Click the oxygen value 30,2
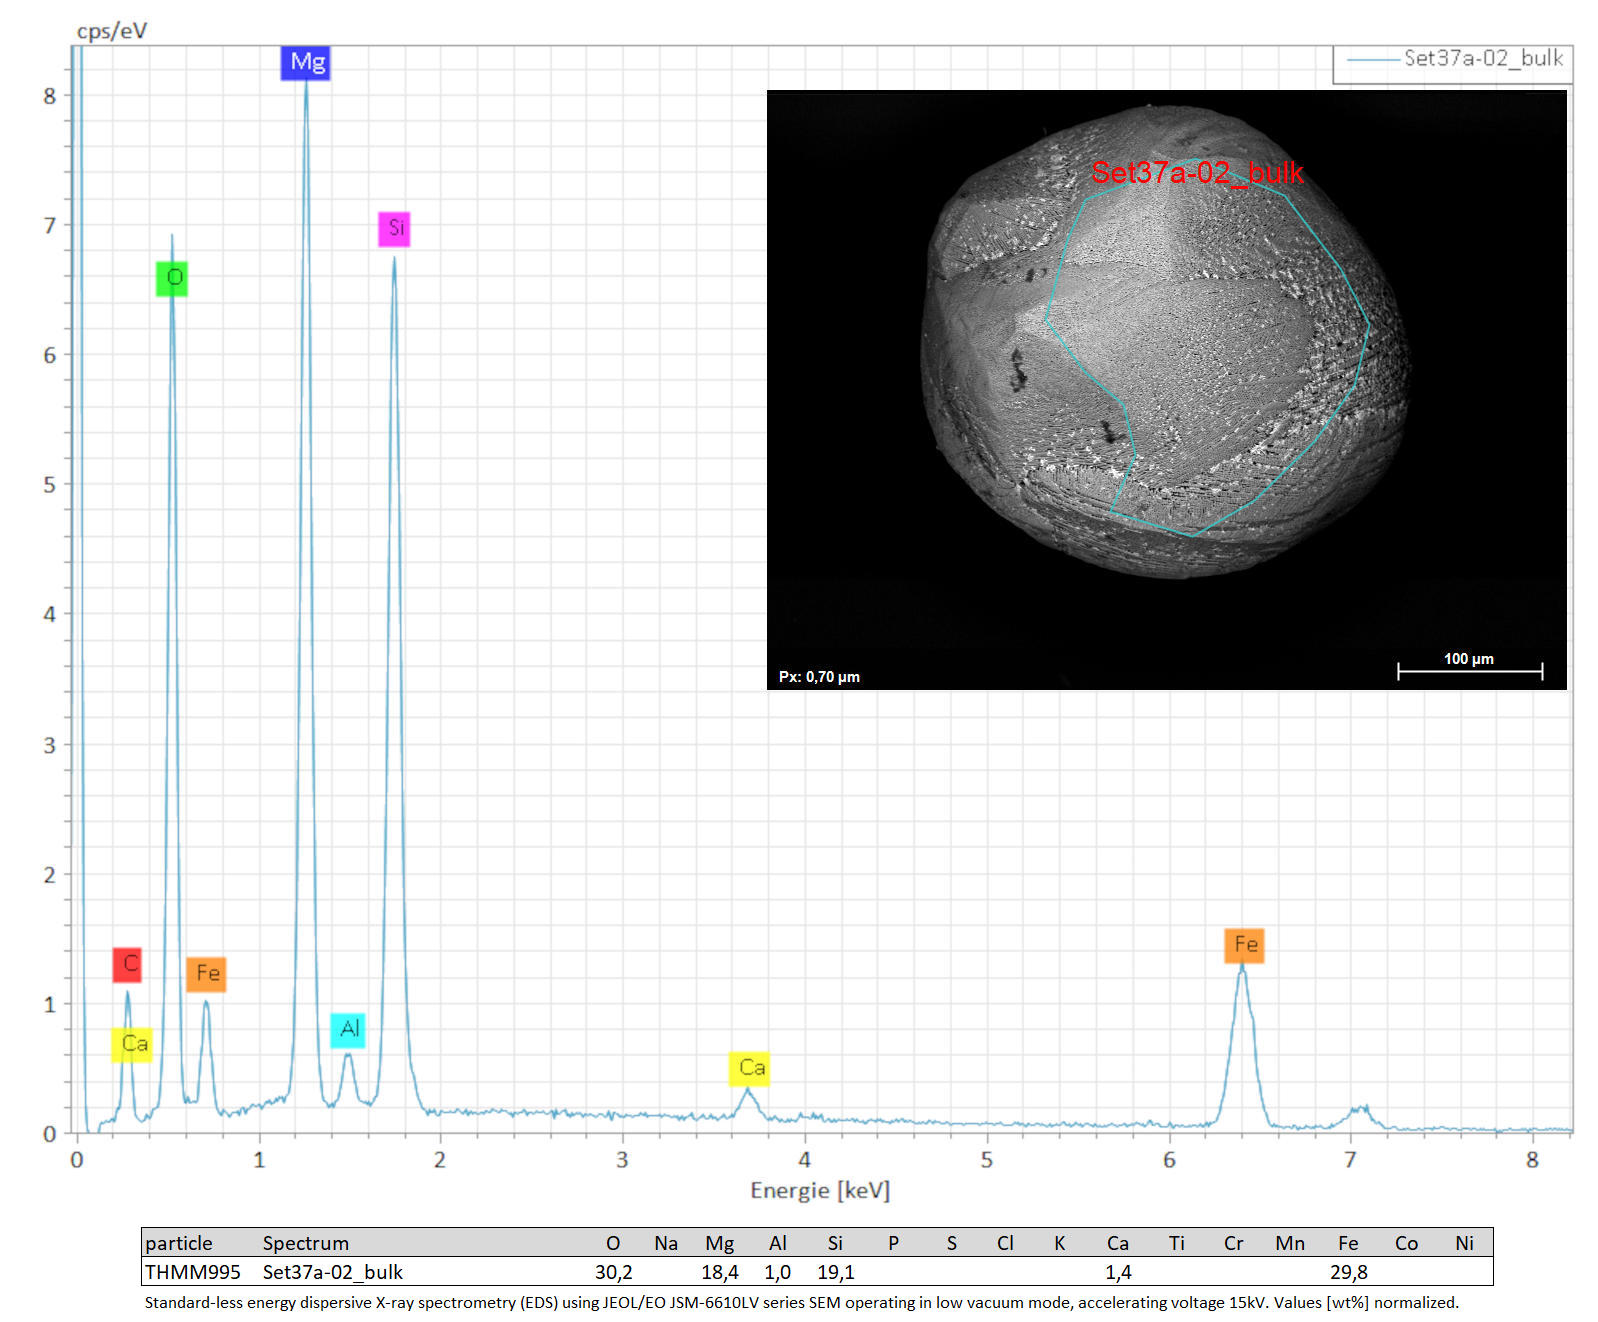The height and width of the screenshot is (1322, 1598). (x=613, y=1272)
